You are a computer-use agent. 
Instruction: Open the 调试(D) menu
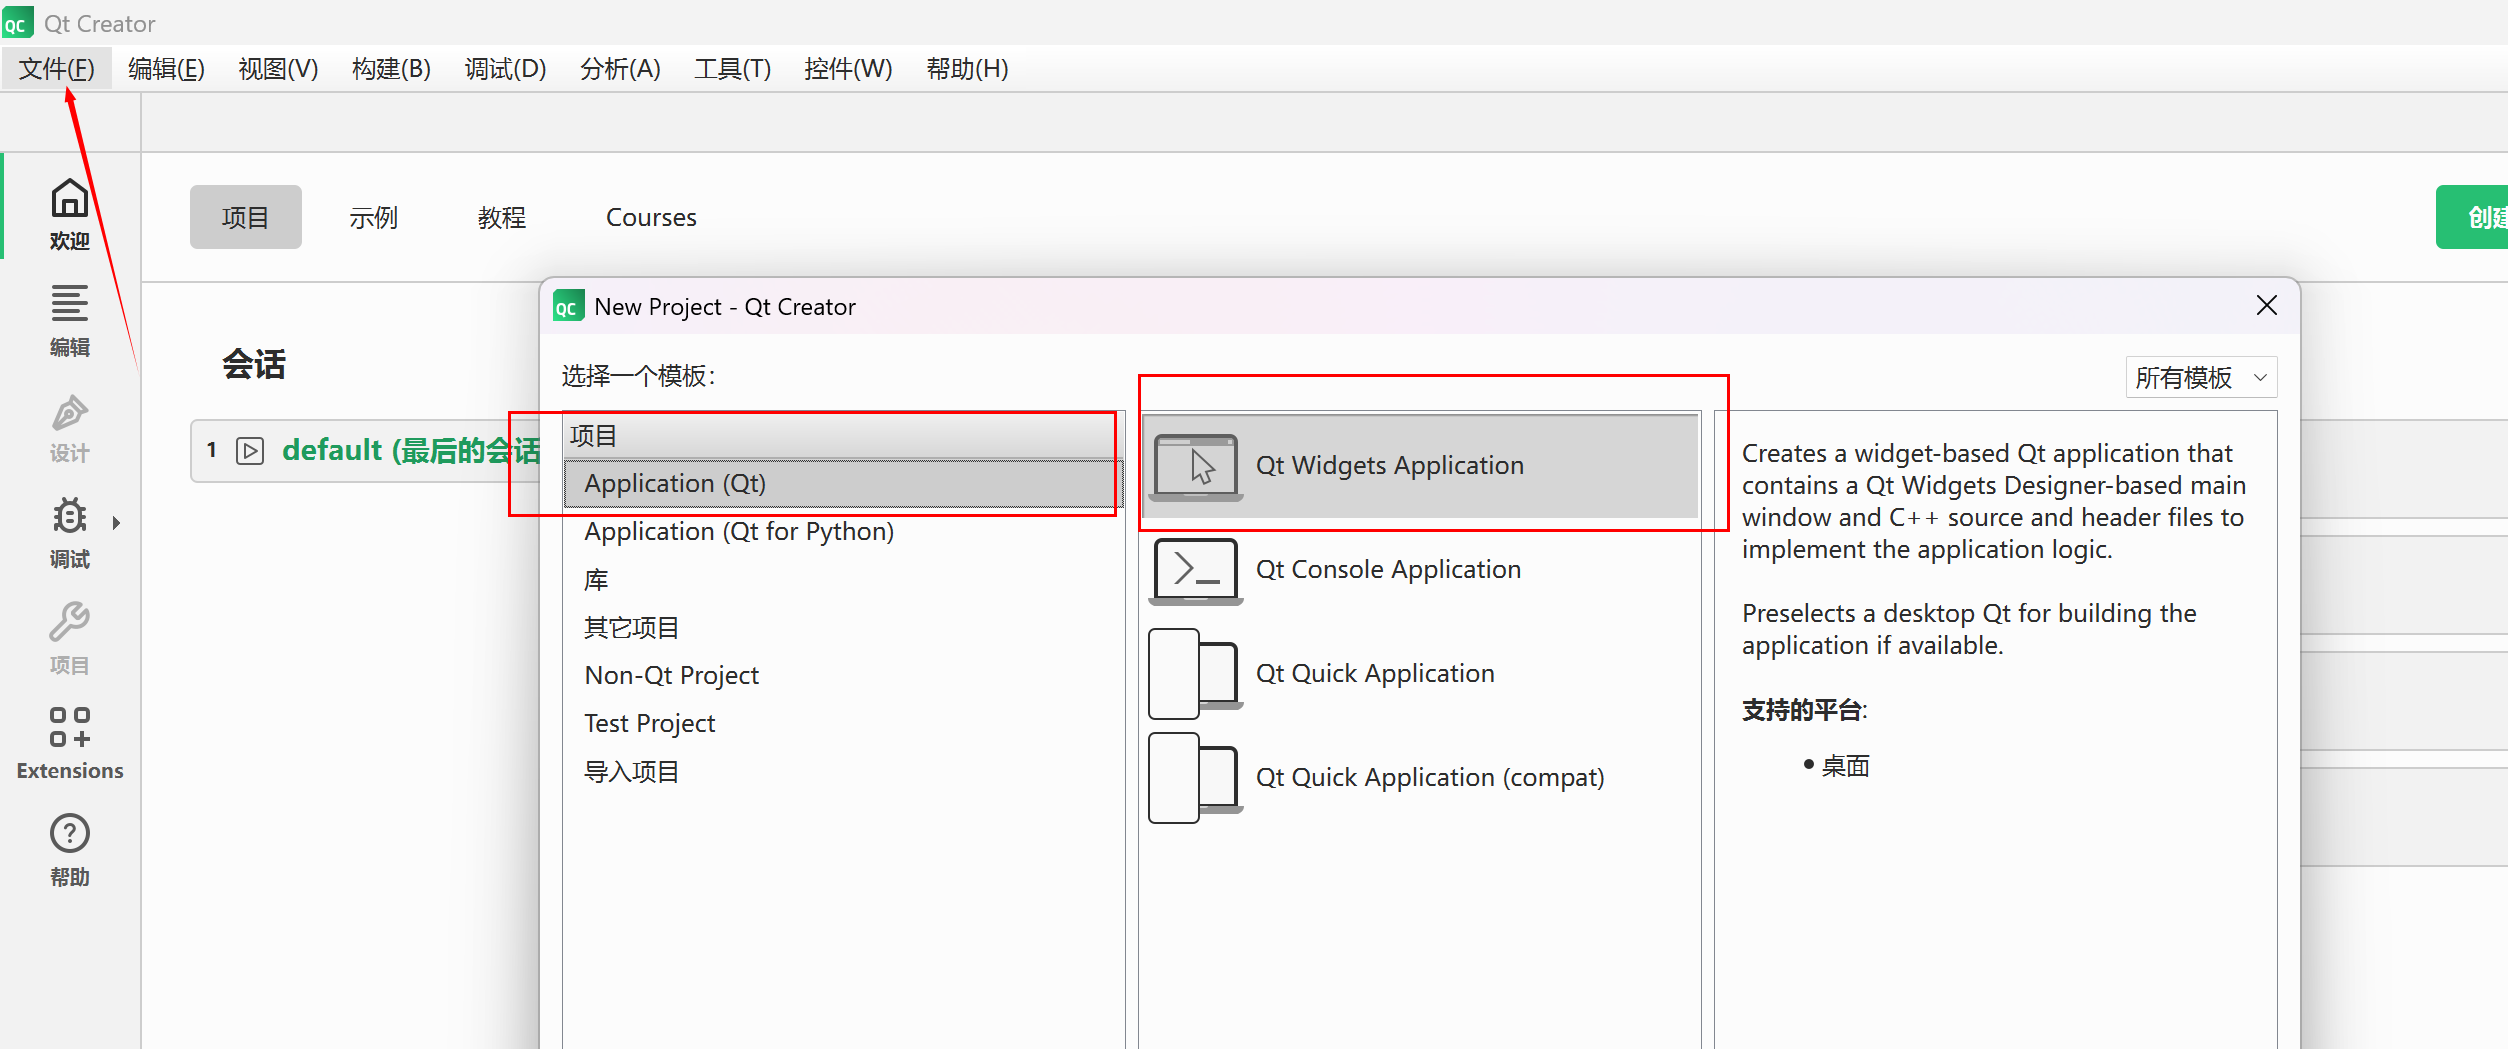505,68
